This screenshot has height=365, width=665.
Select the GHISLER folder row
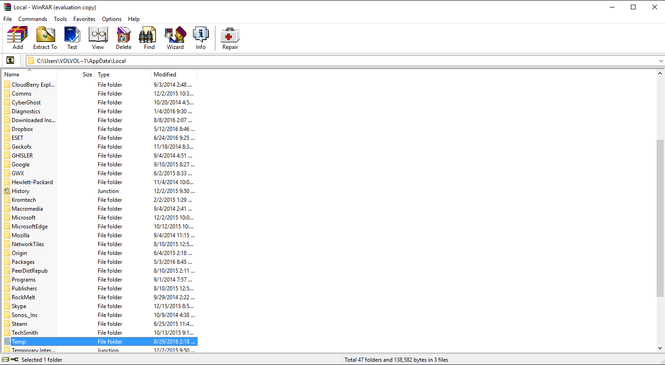[x=100, y=156]
